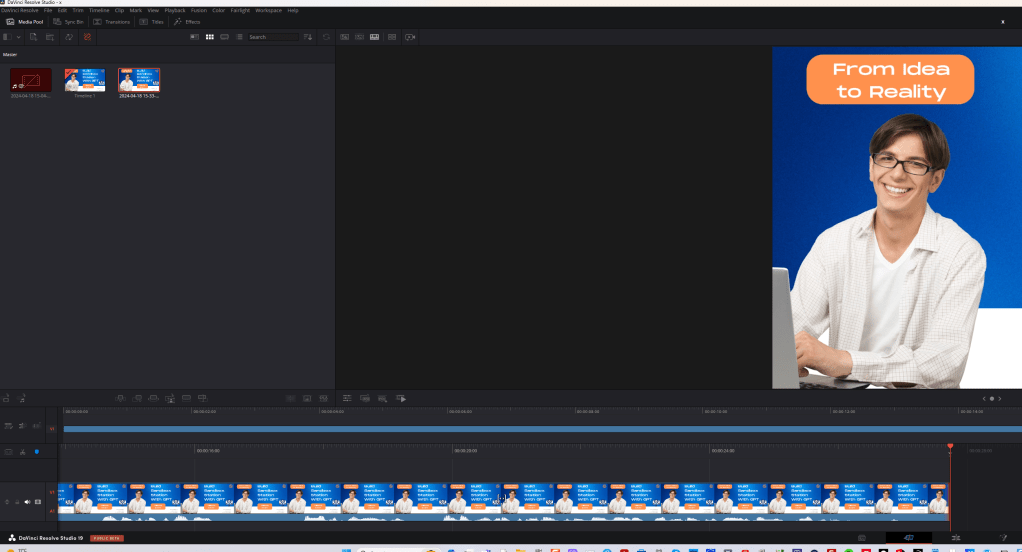Click the camera replay icon

coord(410,37)
